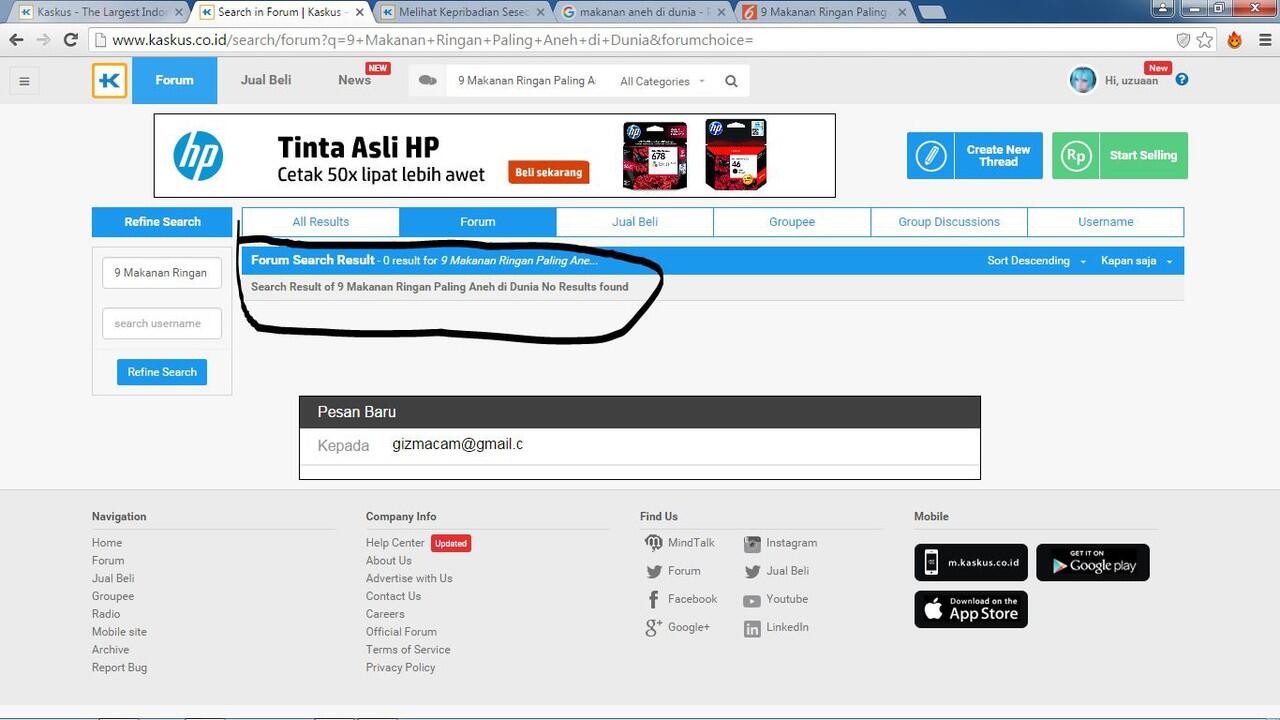
Task: Open Help Center footer link
Action: [395, 543]
